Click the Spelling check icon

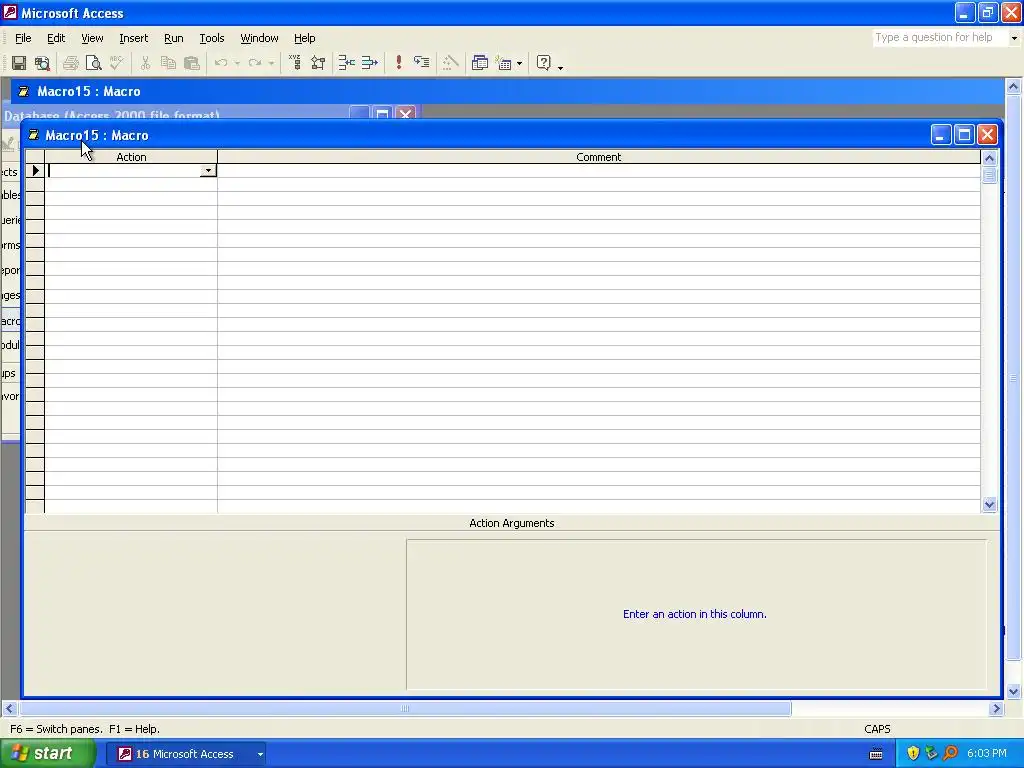pyautogui.click(x=117, y=63)
